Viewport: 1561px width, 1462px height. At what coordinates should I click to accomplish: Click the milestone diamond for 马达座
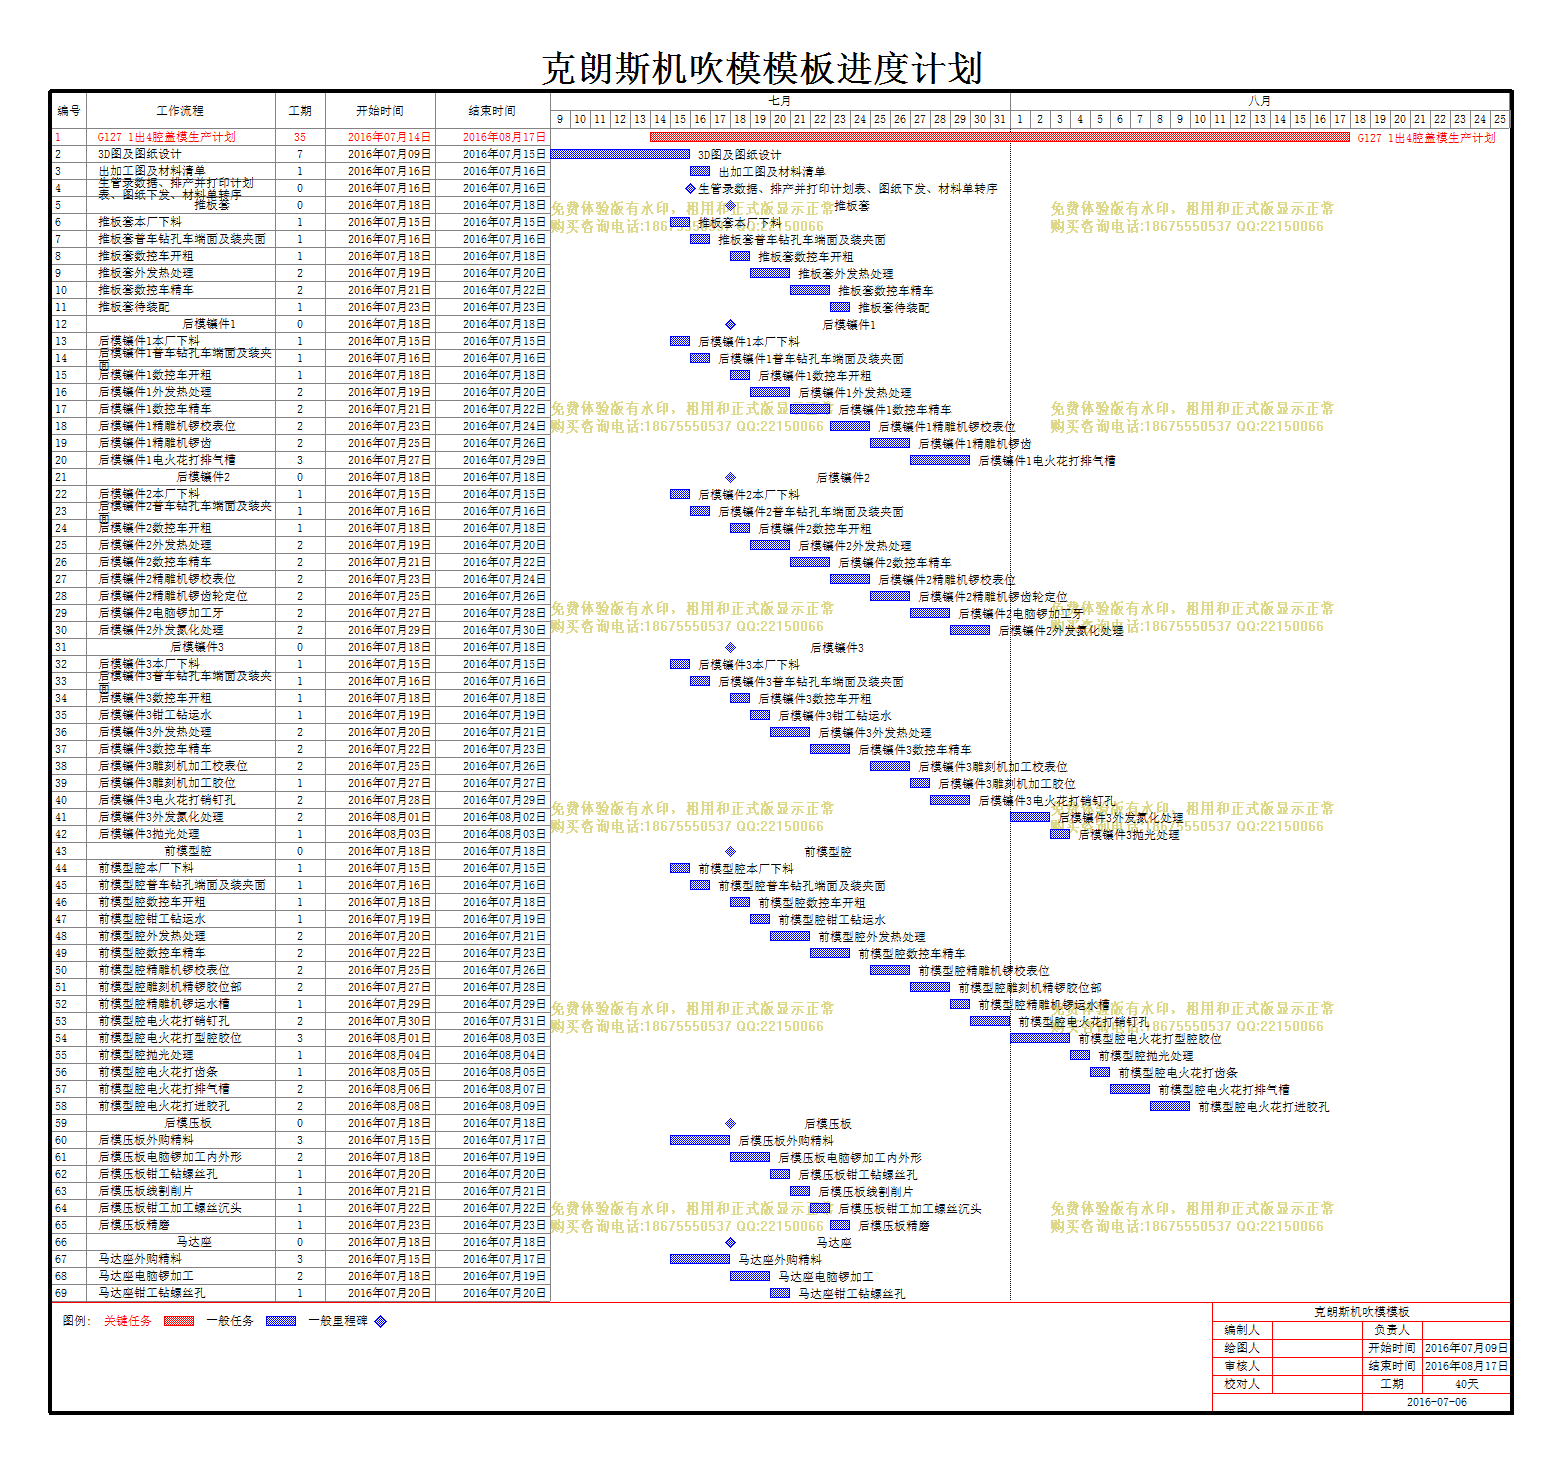pyautogui.click(x=730, y=1242)
